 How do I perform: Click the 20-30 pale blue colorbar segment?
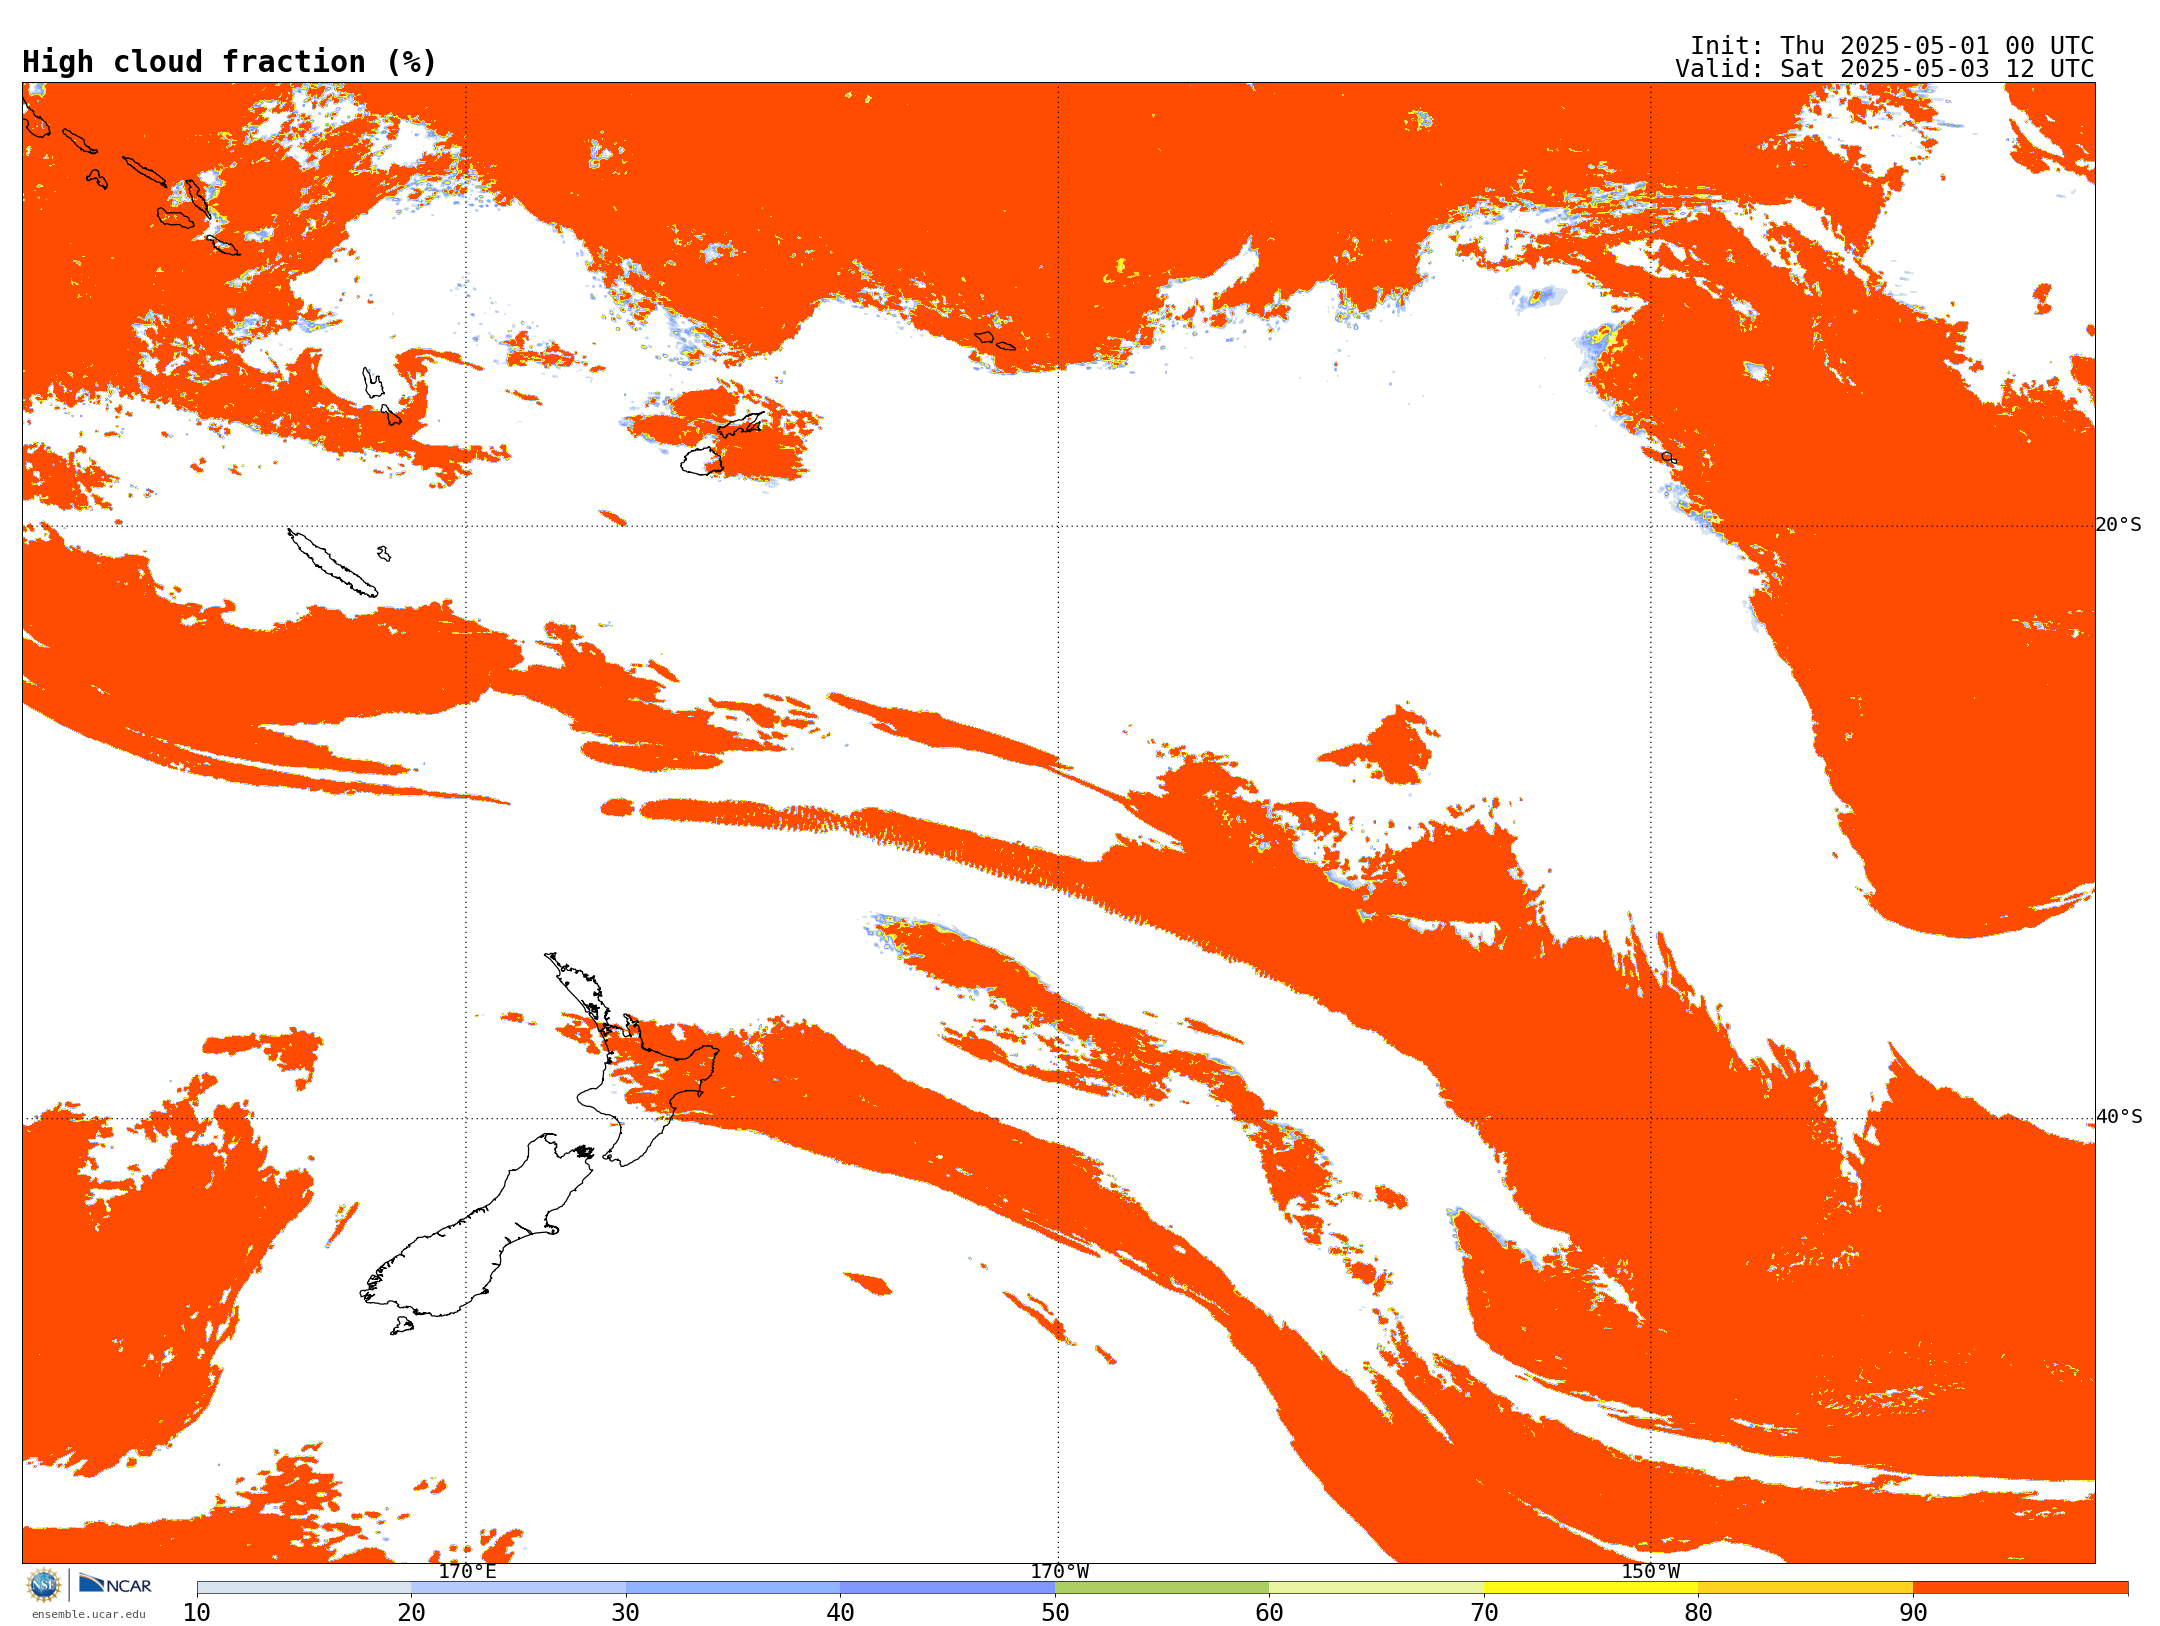coord(518,1588)
